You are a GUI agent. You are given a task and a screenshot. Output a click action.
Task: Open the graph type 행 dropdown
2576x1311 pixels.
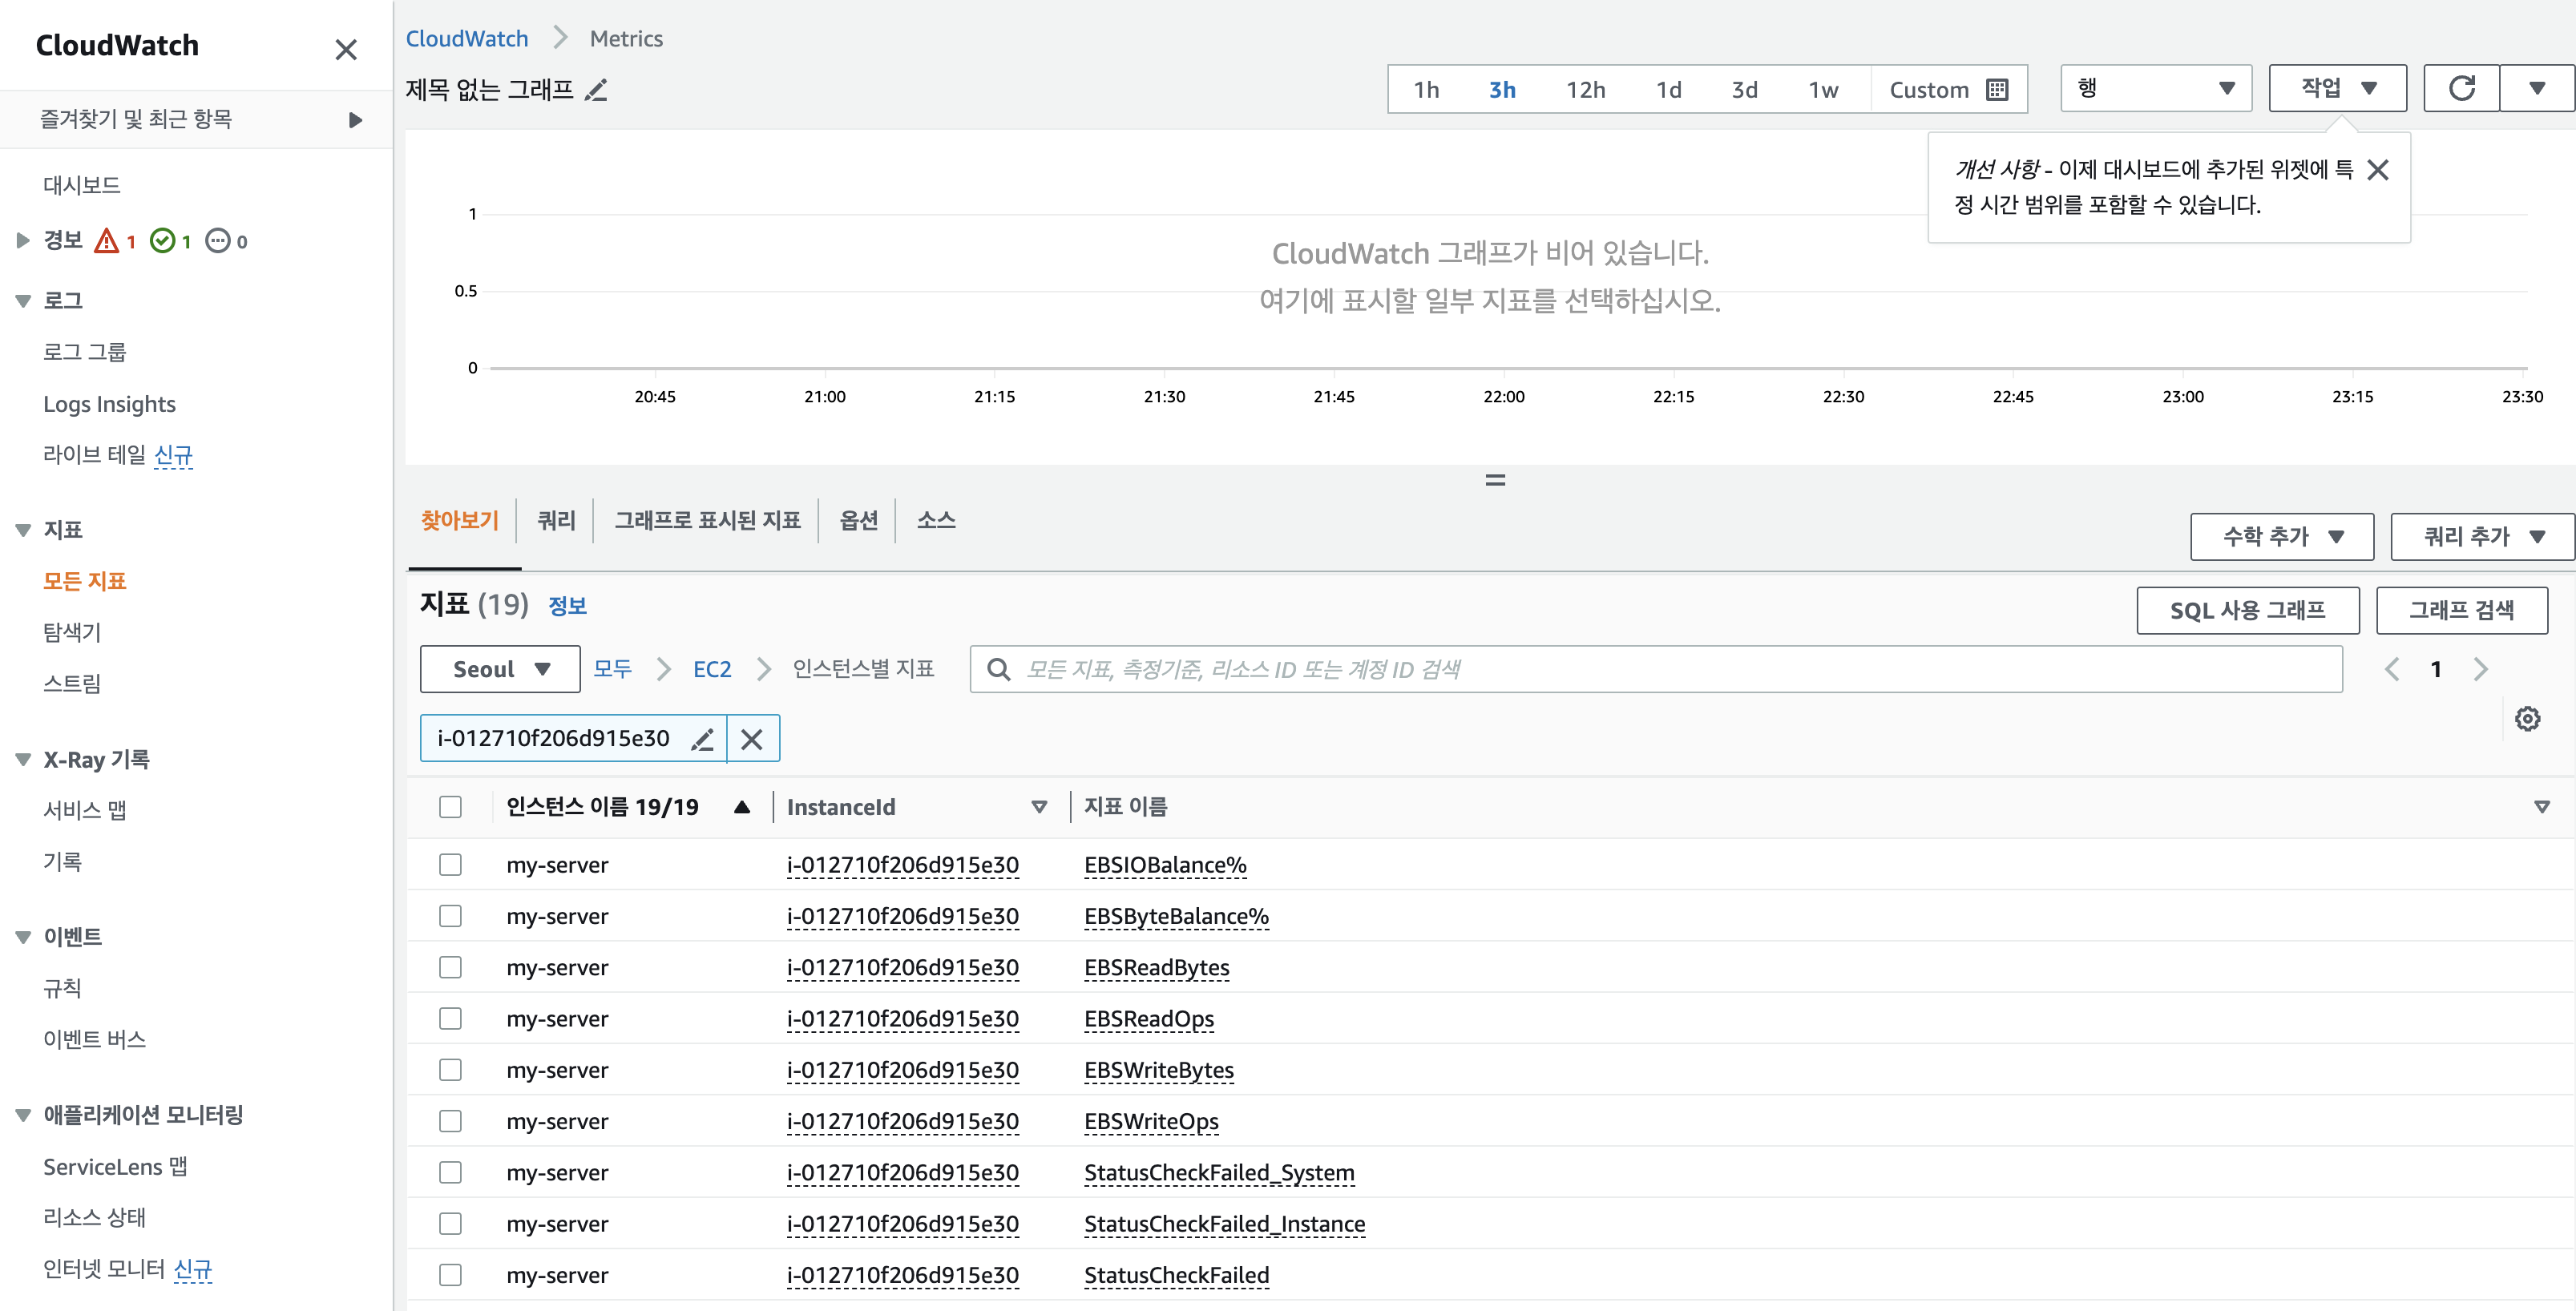pyautogui.click(x=2156, y=89)
